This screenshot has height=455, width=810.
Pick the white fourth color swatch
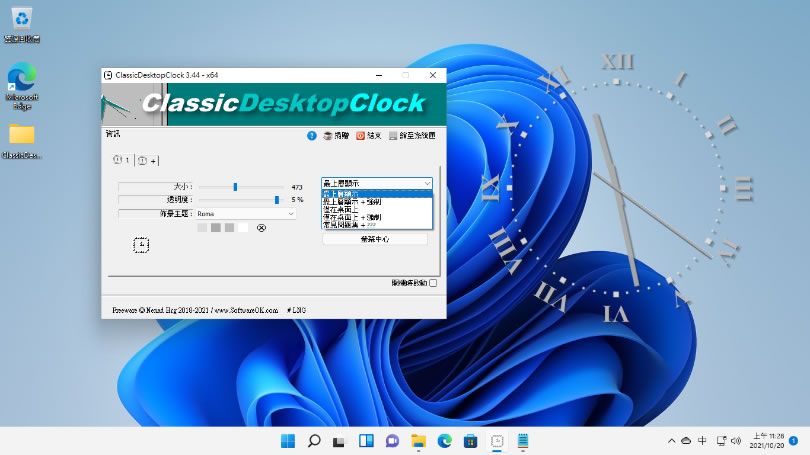243,228
